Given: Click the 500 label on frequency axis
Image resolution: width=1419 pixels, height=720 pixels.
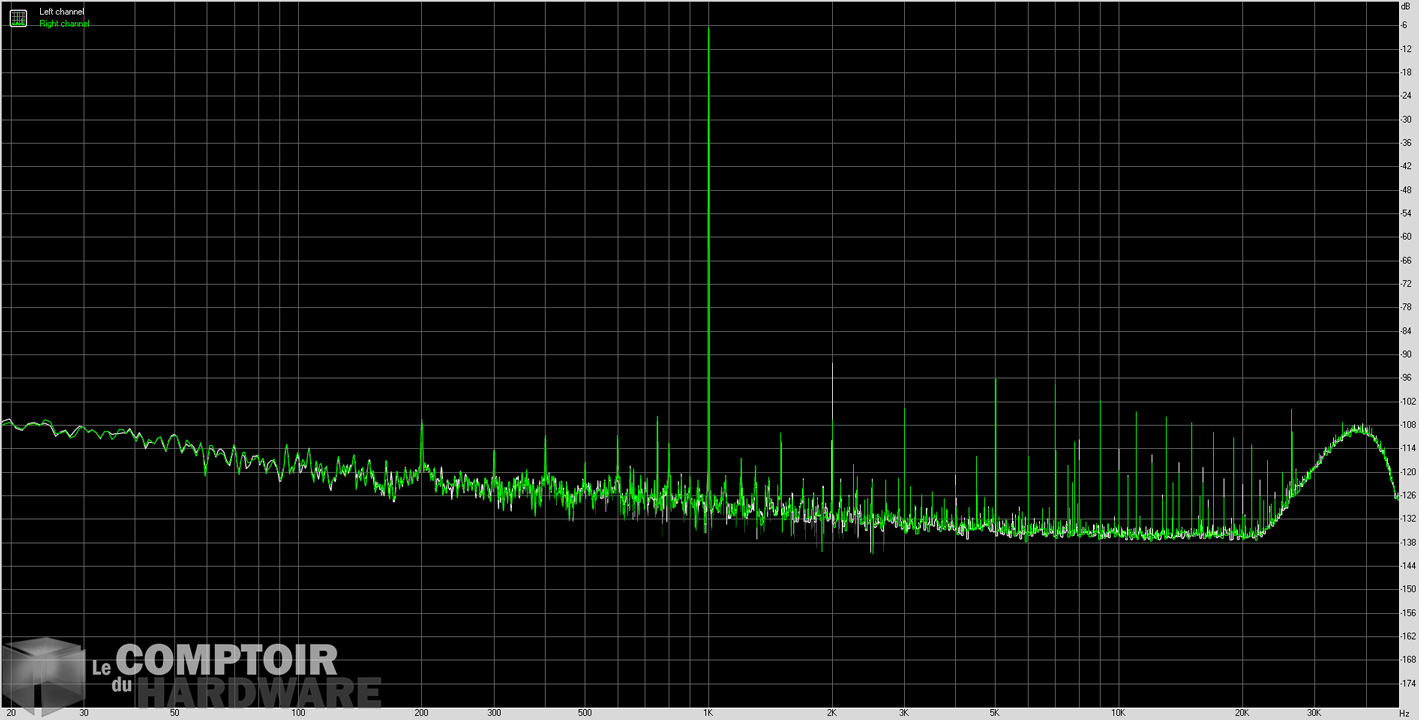Looking at the screenshot, I should pos(584,713).
